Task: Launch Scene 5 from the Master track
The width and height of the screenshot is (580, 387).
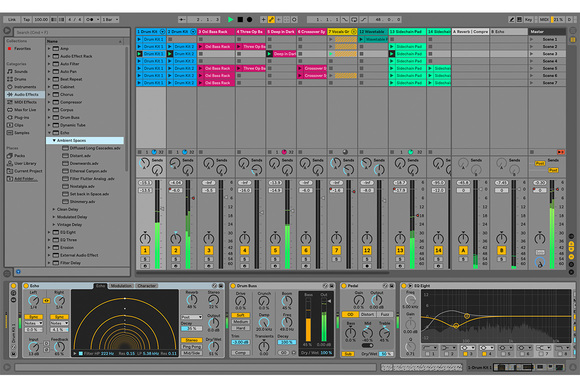Action: coord(532,68)
